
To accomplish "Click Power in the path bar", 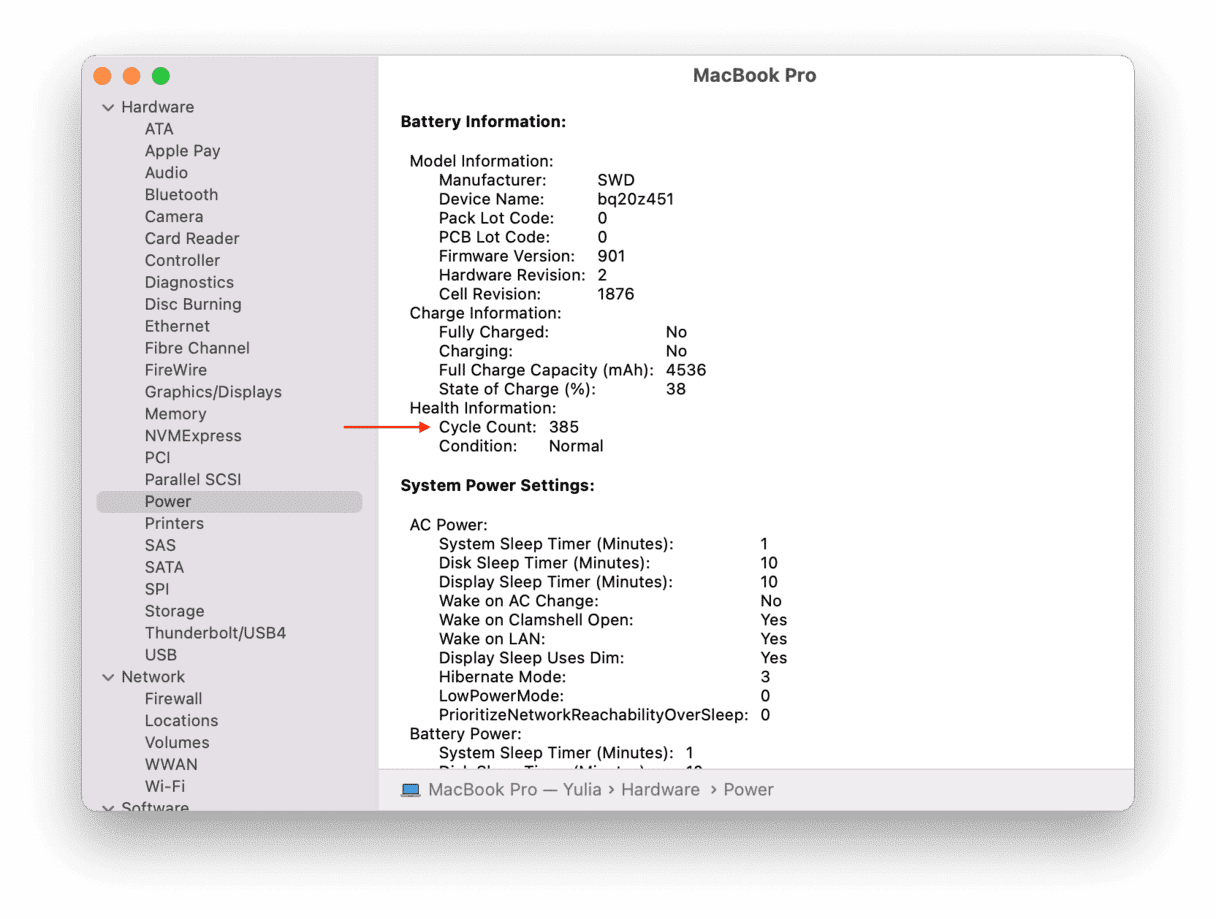I will [749, 790].
